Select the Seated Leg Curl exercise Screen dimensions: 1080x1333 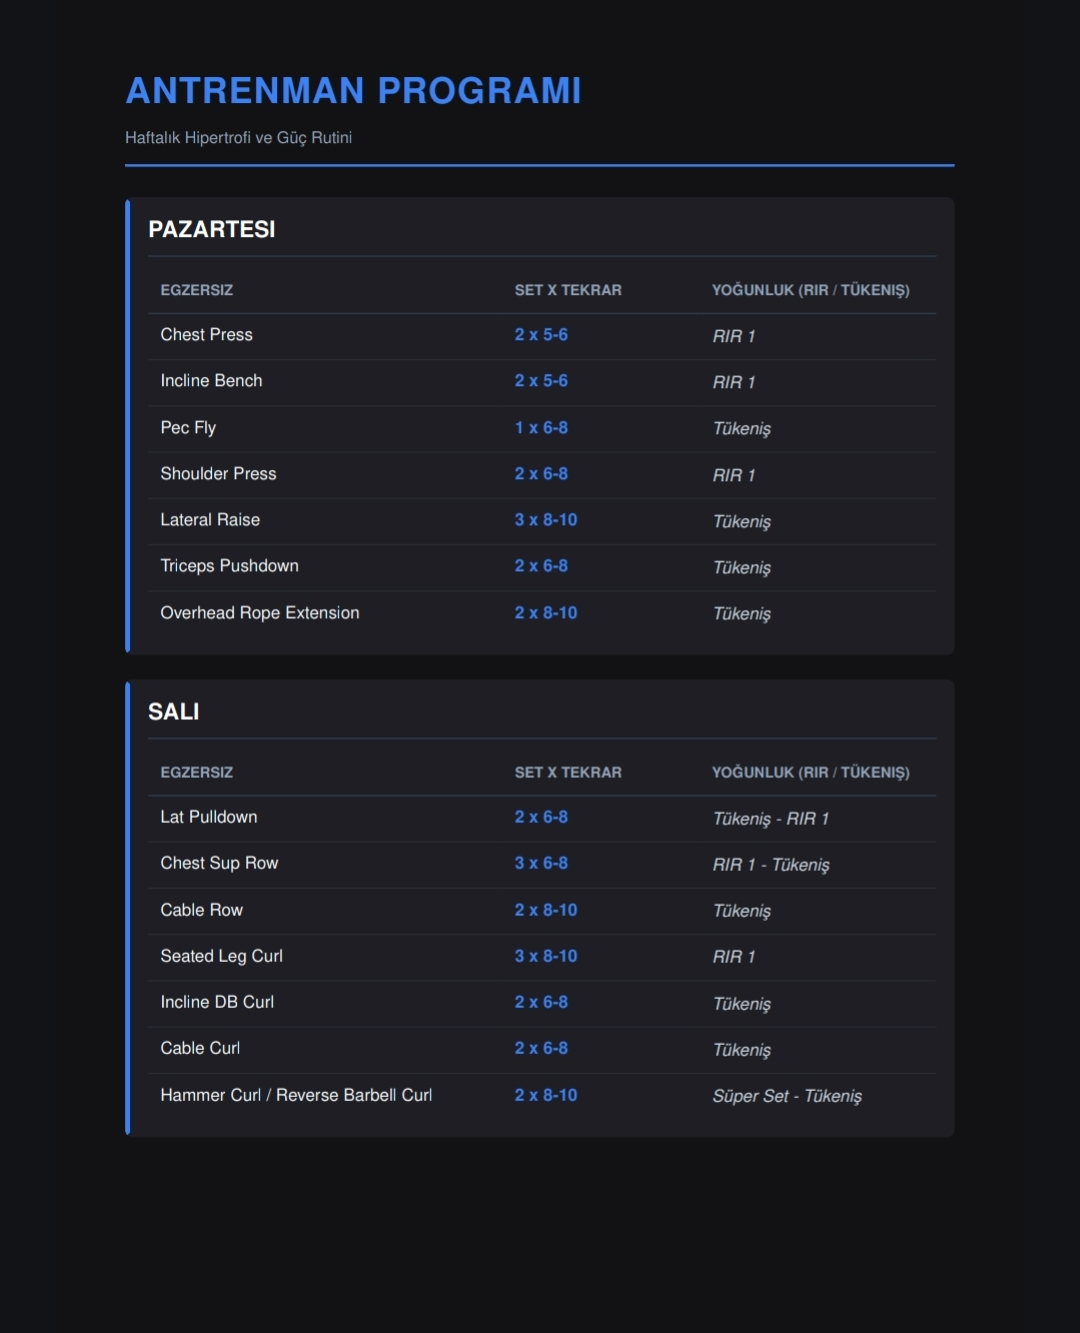pos(222,956)
